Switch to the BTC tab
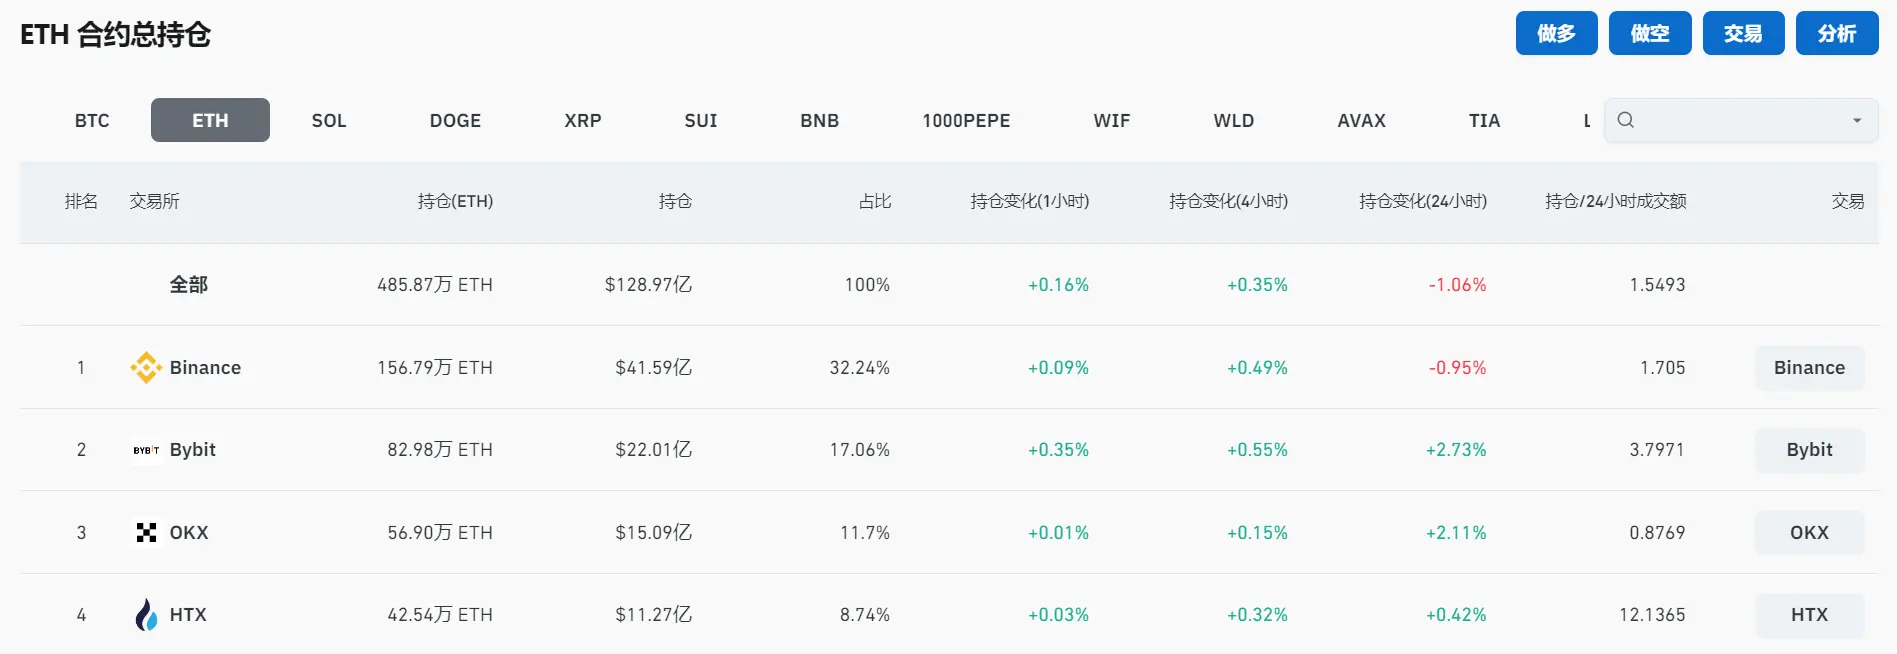The width and height of the screenshot is (1897, 654). (92, 121)
